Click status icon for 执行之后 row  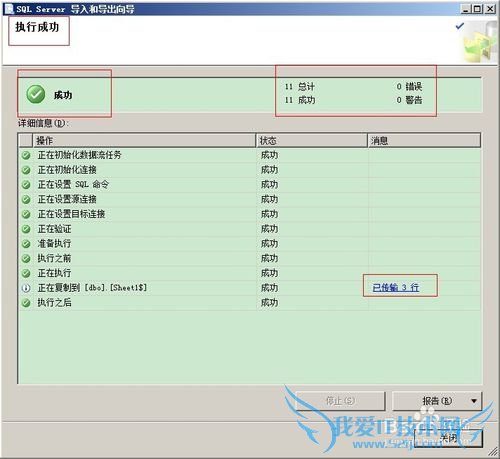(x=26, y=303)
